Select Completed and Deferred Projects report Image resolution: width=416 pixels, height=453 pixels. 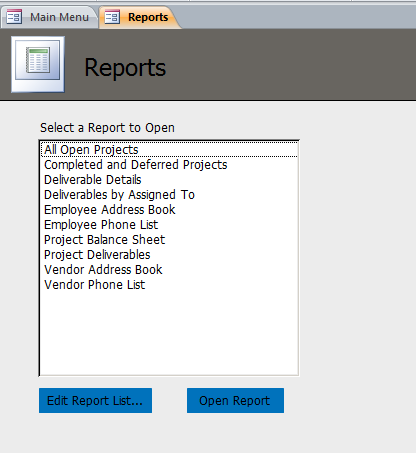pos(169,165)
